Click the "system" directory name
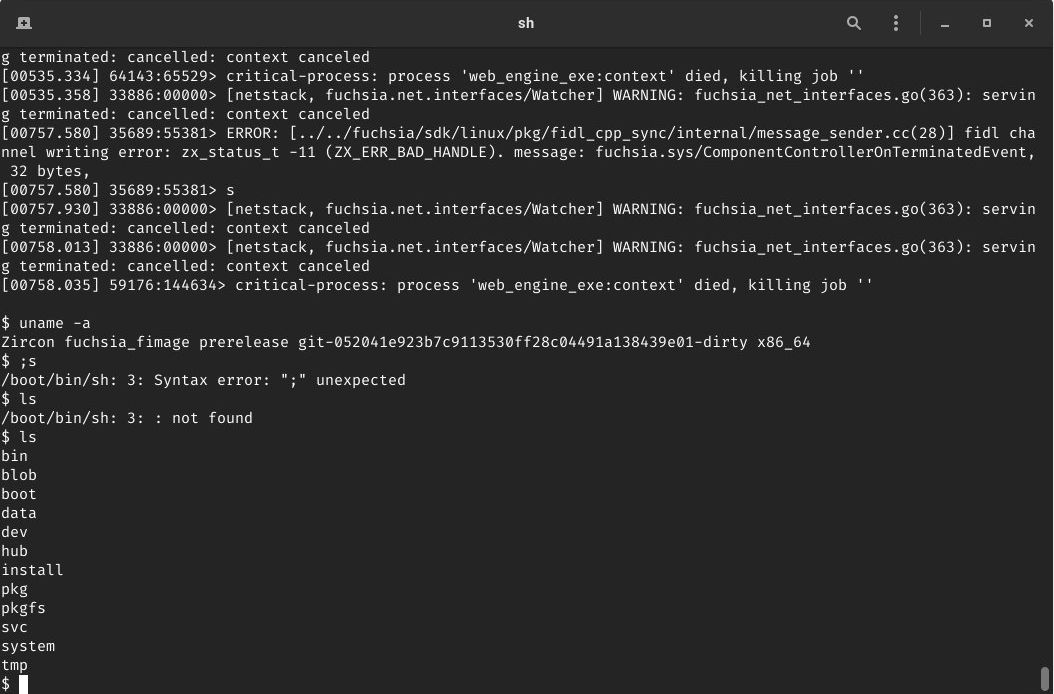Screen dimensions: 1054x694 (28, 646)
